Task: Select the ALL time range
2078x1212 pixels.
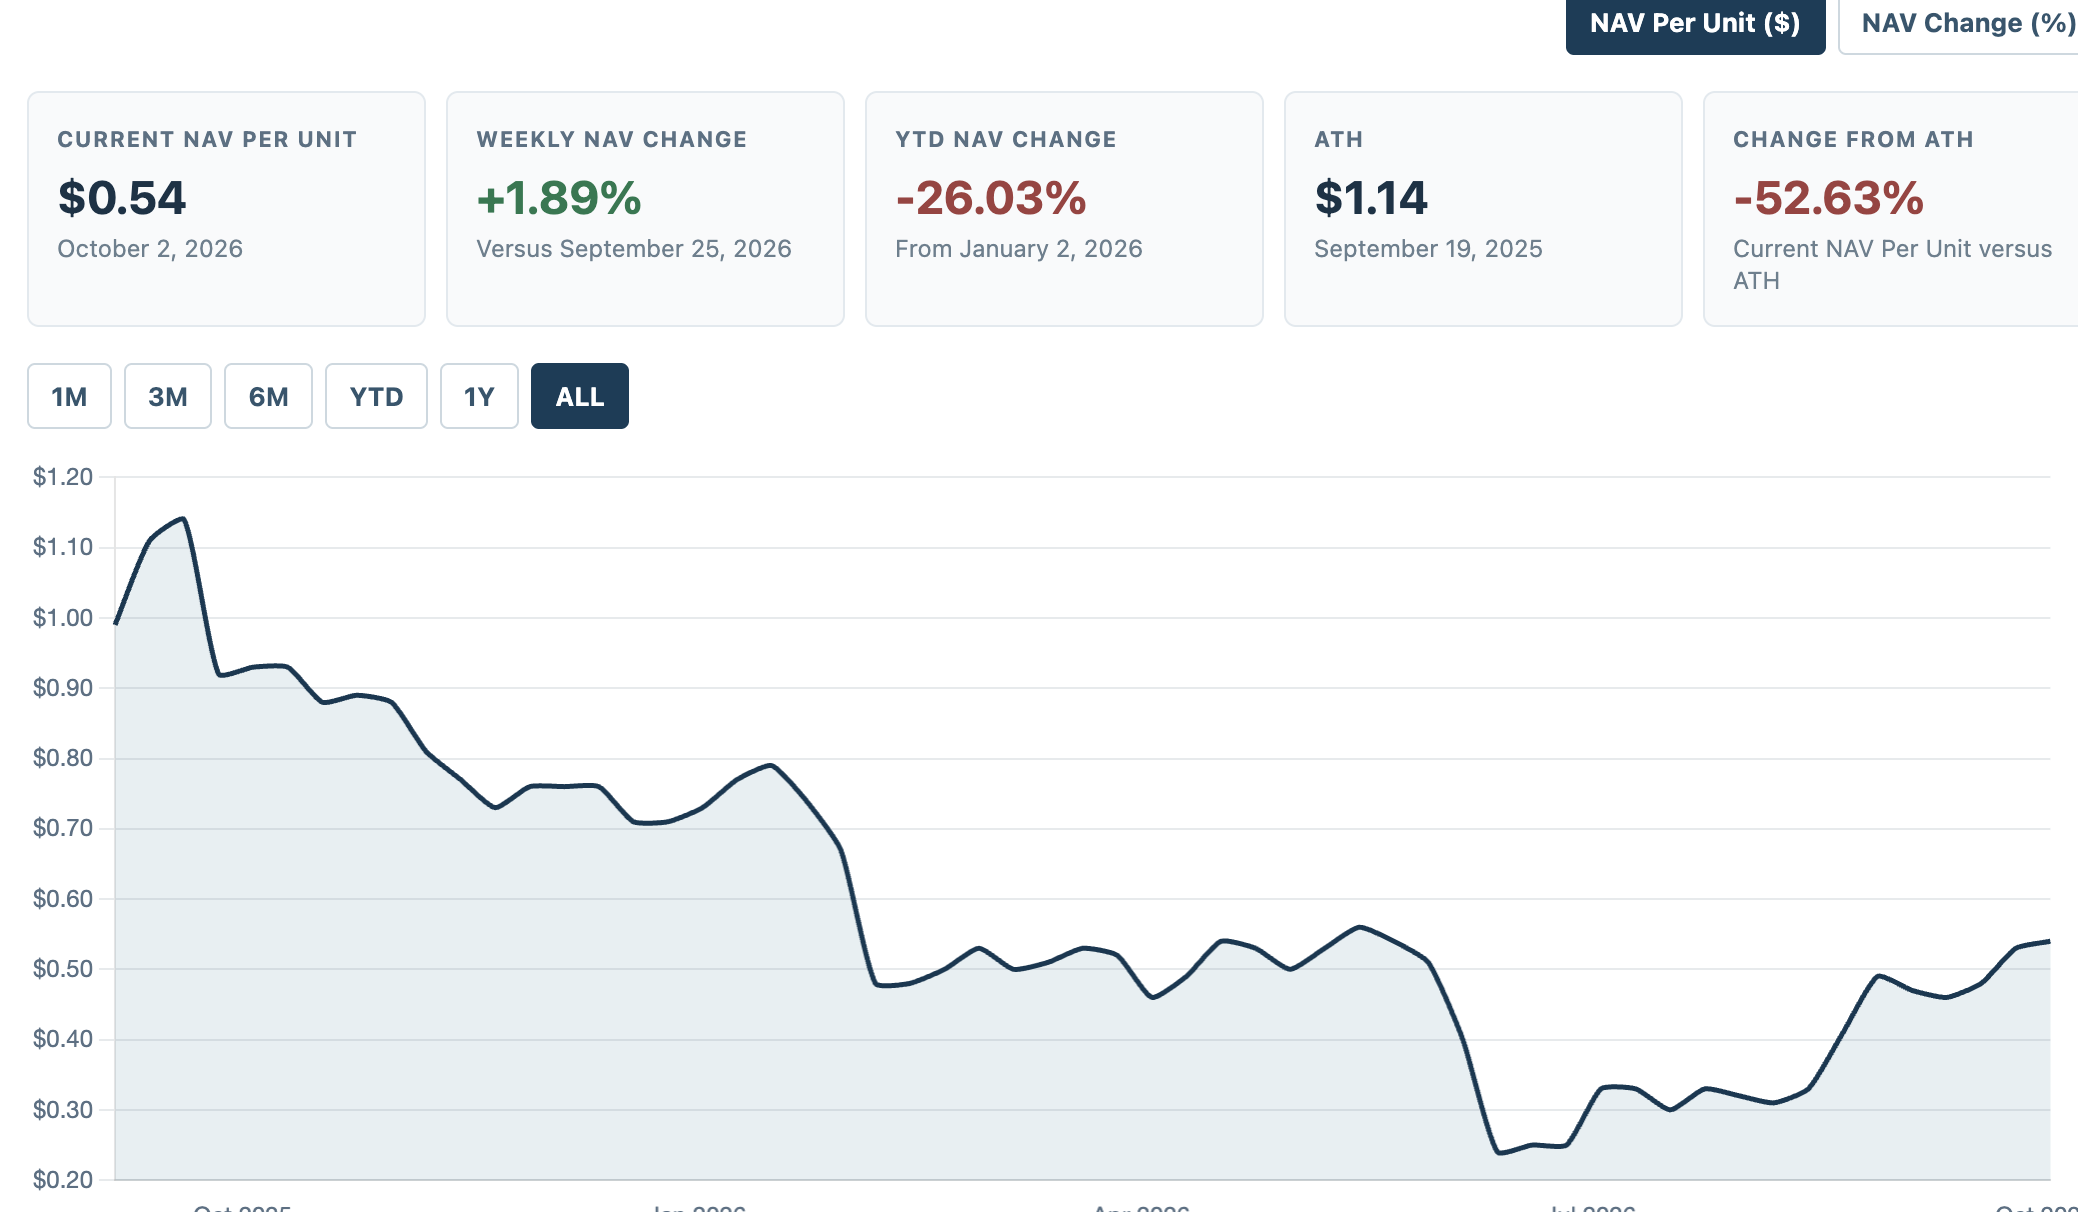Action: 580,396
